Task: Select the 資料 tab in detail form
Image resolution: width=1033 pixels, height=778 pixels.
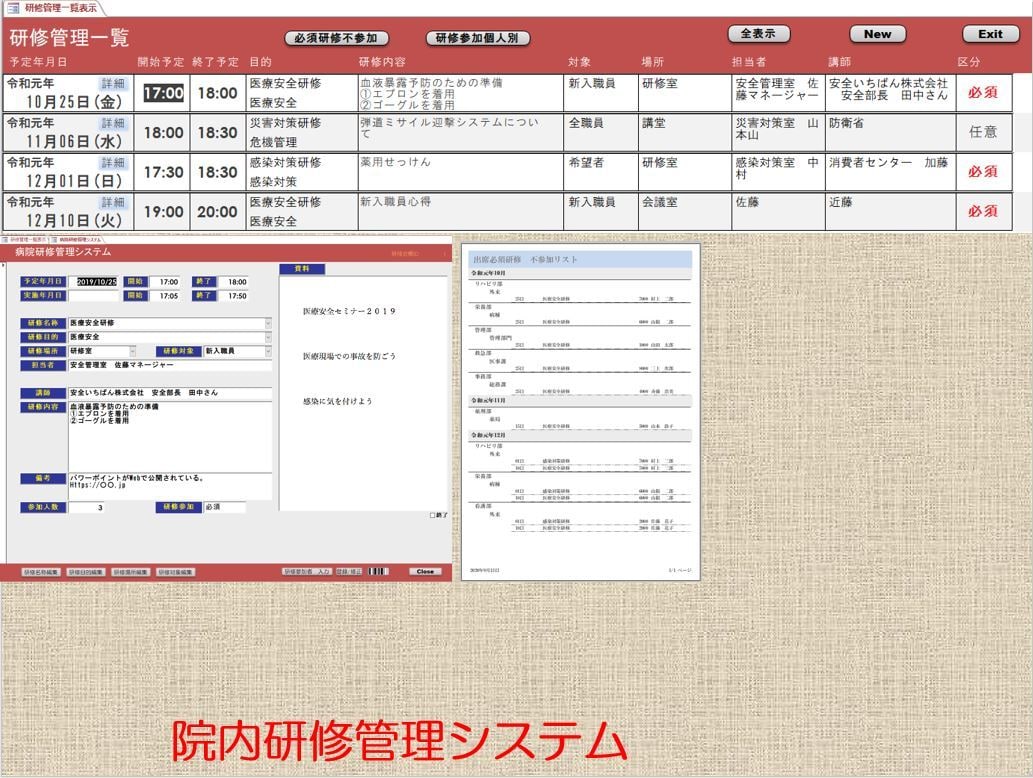Action: tap(302, 268)
